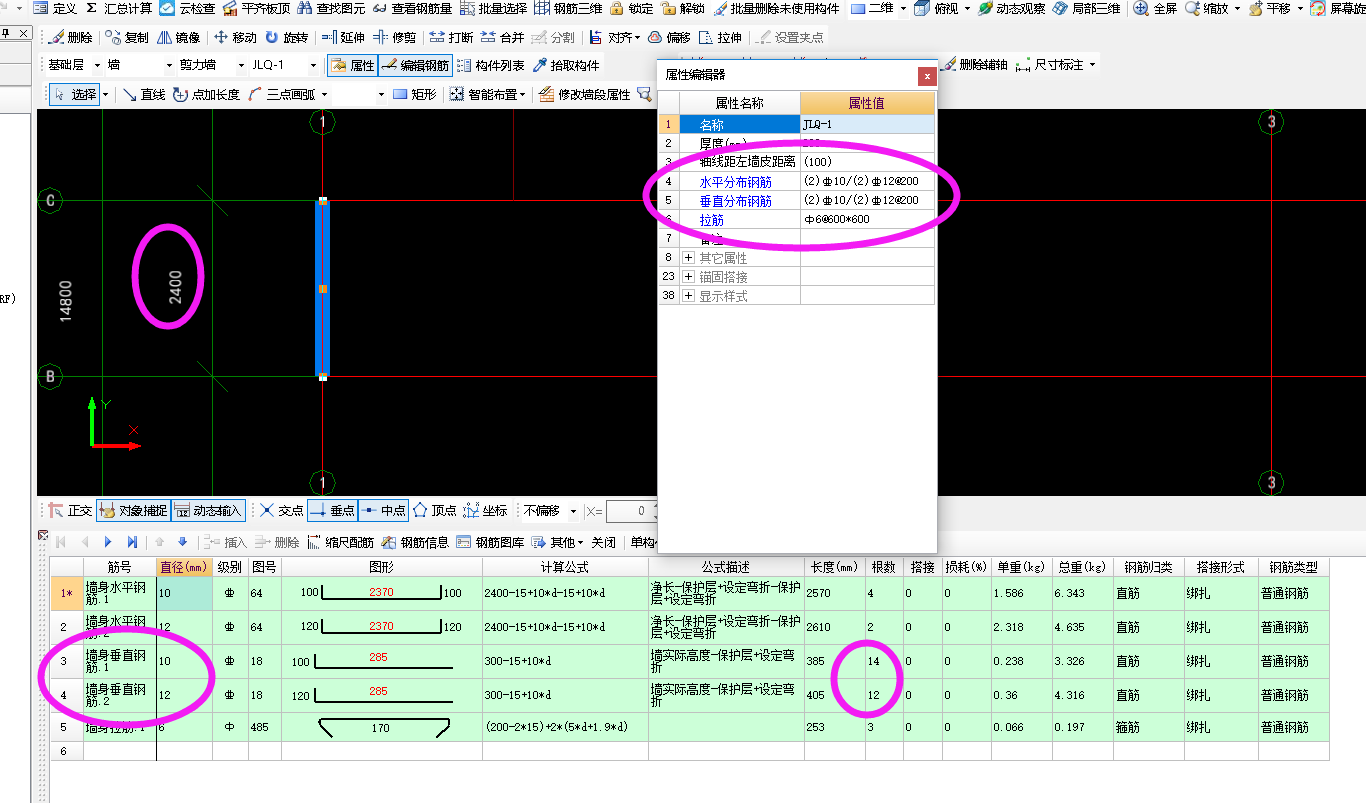Click 延伸 extend tool

pos(343,38)
